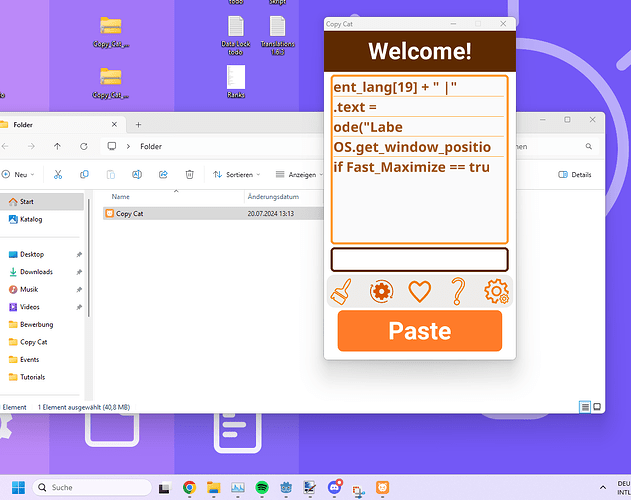The width and height of the screenshot is (631, 500).
Task: Click the question mark help icon
Action: click(458, 291)
